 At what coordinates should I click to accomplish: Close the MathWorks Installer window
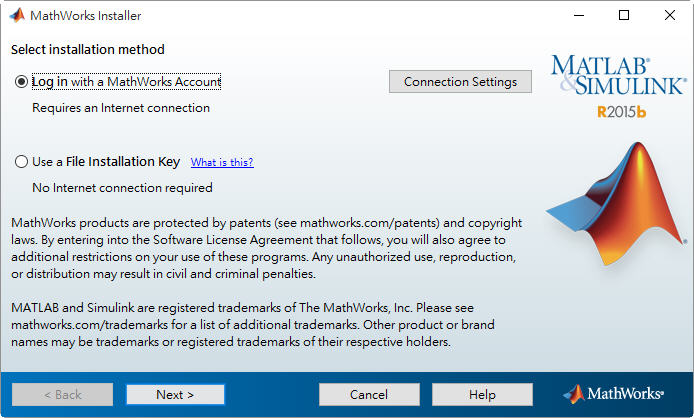pyautogui.click(x=670, y=15)
